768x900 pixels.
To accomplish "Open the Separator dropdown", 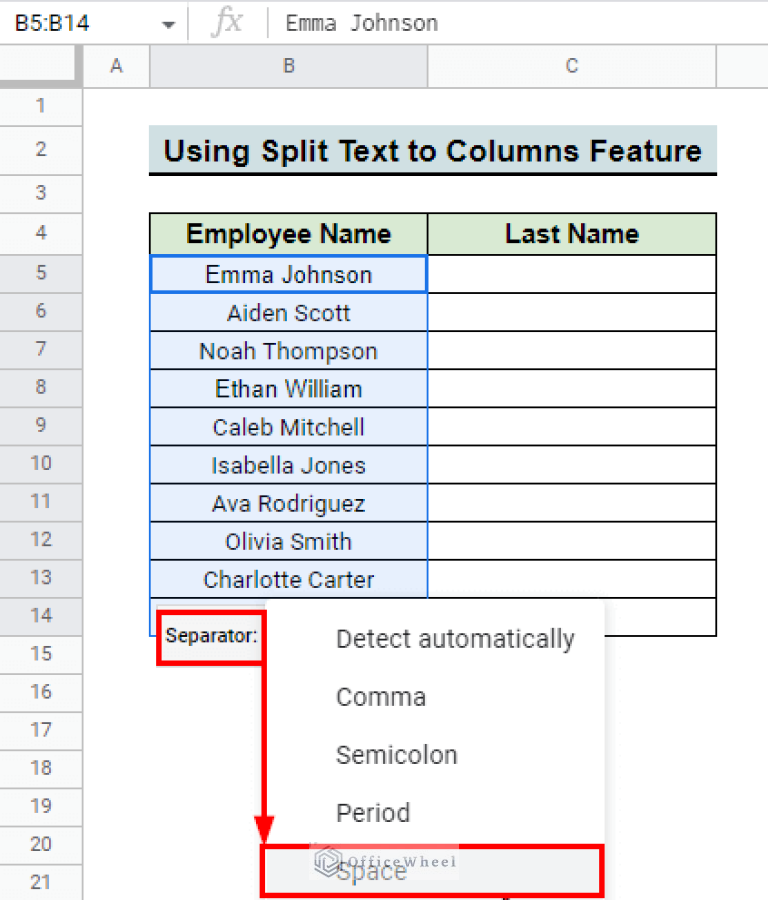I will (211, 635).
